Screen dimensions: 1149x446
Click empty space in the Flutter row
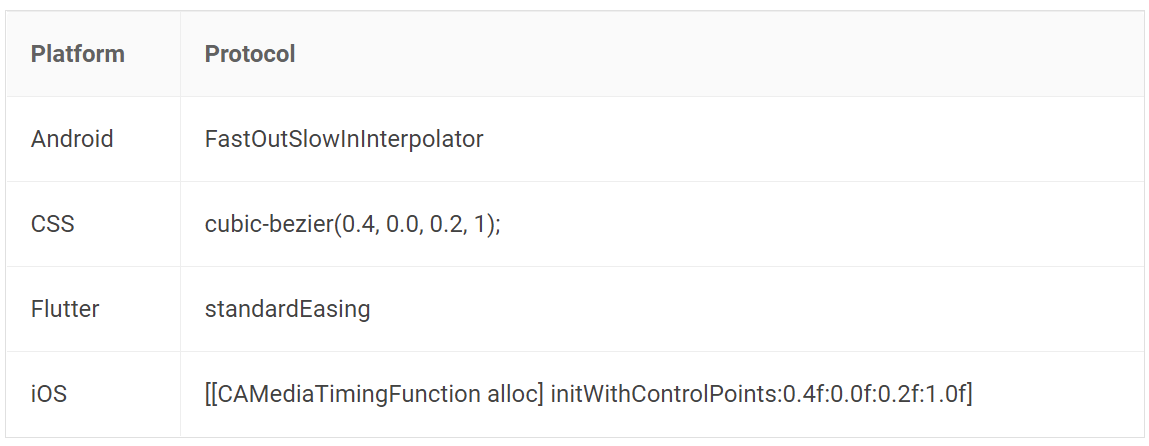[755, 308]
